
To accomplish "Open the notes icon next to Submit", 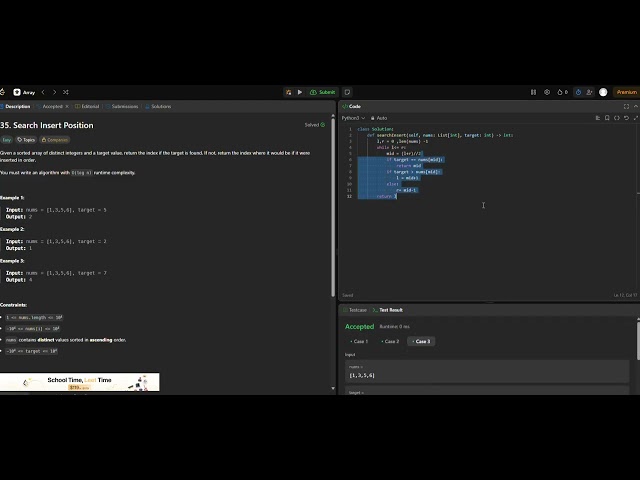I will coord(347,92).
